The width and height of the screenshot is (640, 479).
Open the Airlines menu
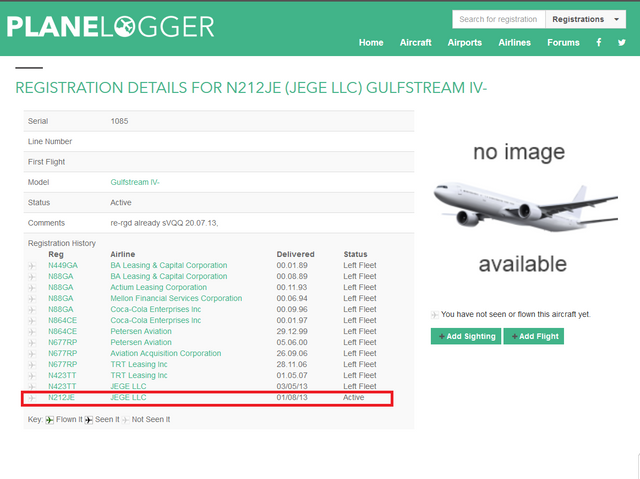tap(514, 42)
